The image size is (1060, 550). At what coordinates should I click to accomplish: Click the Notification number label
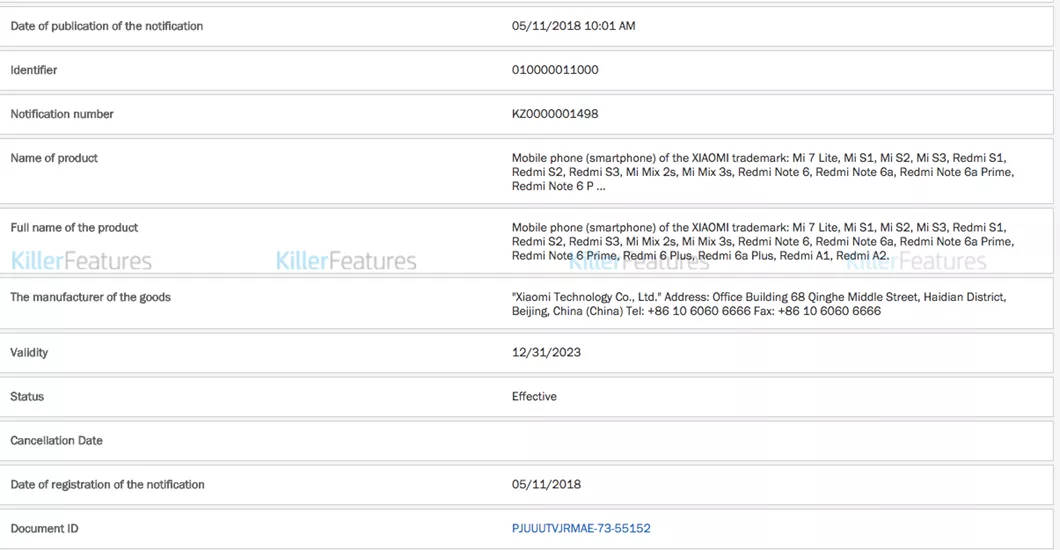coord(62,114)
